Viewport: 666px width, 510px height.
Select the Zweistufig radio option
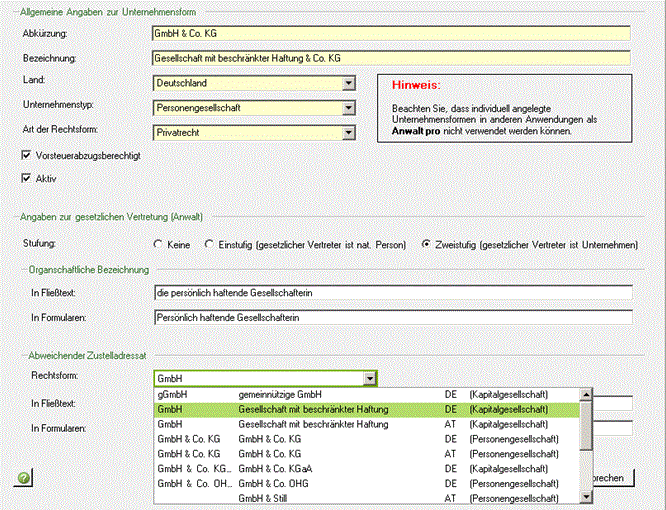point(426,244)
